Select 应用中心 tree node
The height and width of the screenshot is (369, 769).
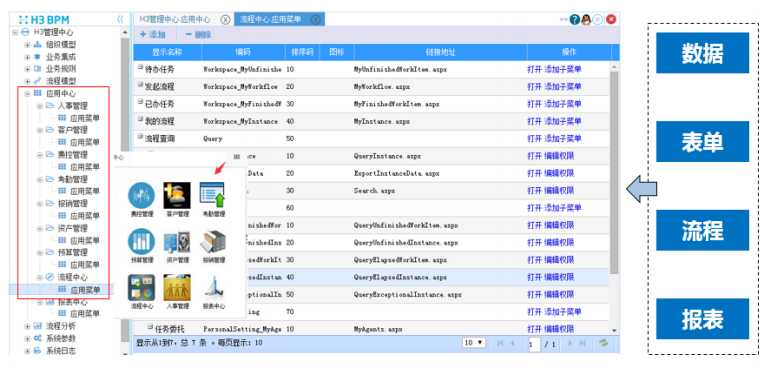point(61,94)
